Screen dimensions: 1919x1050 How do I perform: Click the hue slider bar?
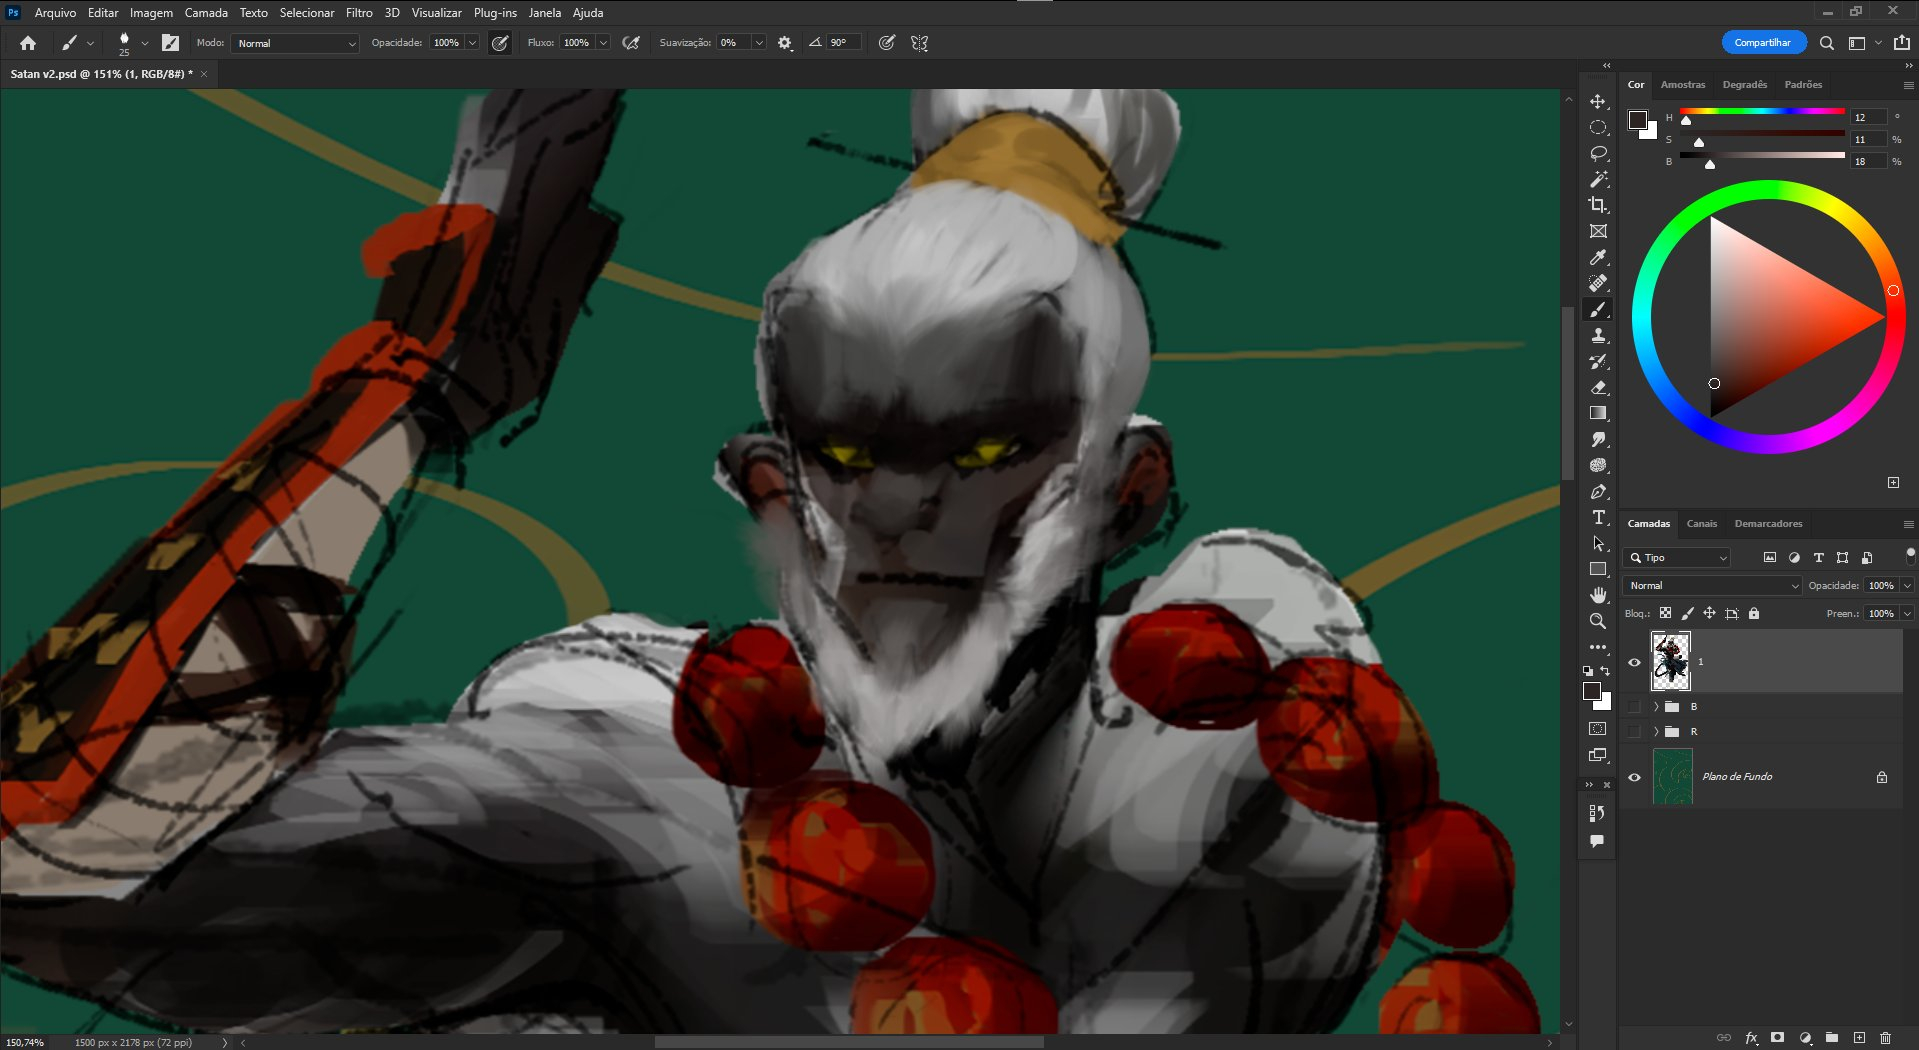[x=1762, y=111]
